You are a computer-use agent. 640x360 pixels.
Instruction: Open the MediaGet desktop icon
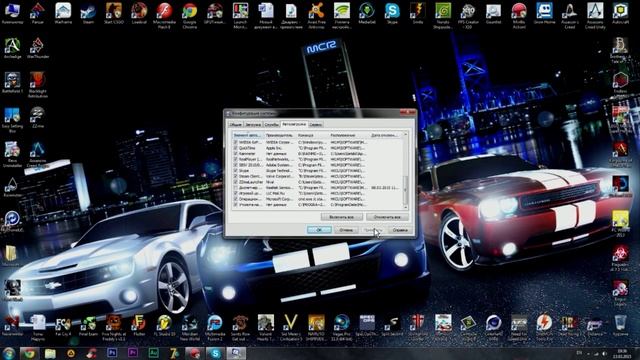click(367, 13)
